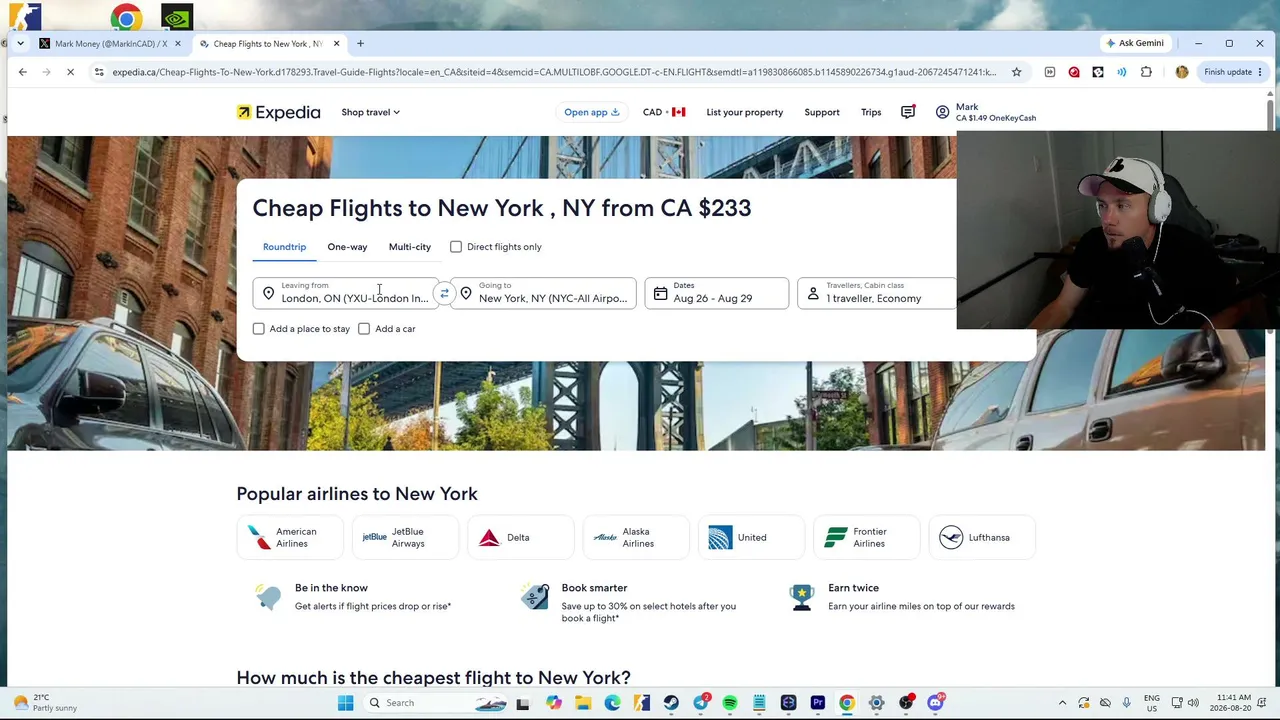Select the Lufthansa airline card
Image resolution: width=1280 pixels, height=720 pixels.
tap(981, 538)
